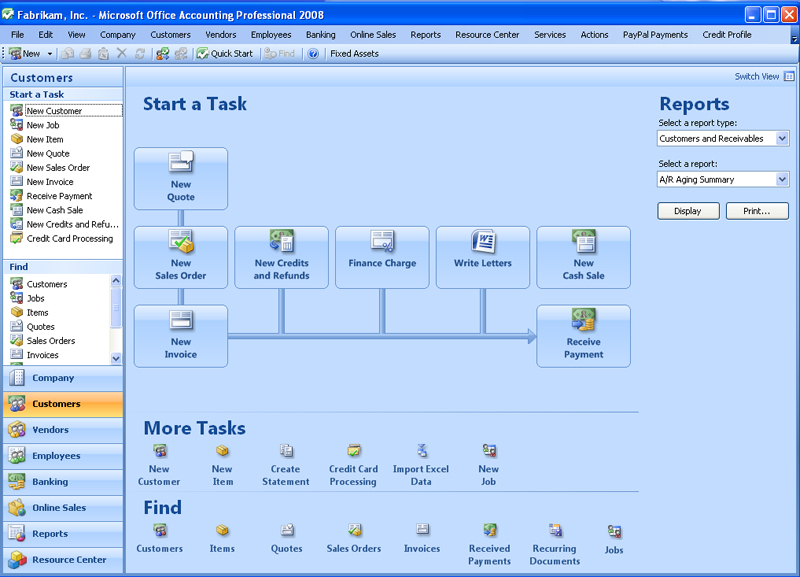Screen dimensions: 800x577
Task: Expand the New button dropdown arrow in toolbar
Action: (50, 54)
